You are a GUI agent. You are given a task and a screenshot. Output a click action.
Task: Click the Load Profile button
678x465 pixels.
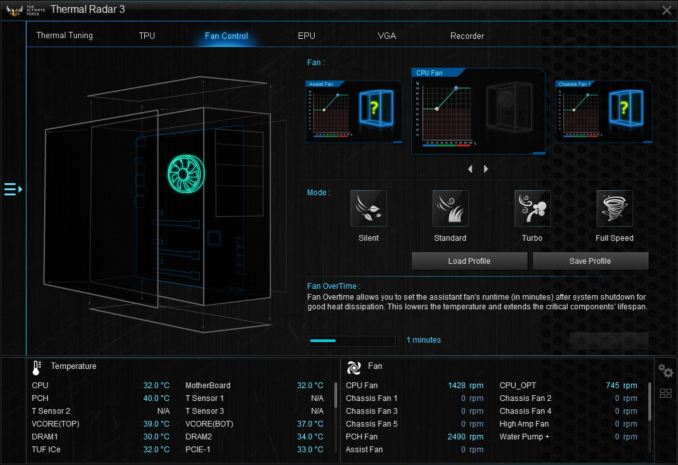click(x=470, y=261)
